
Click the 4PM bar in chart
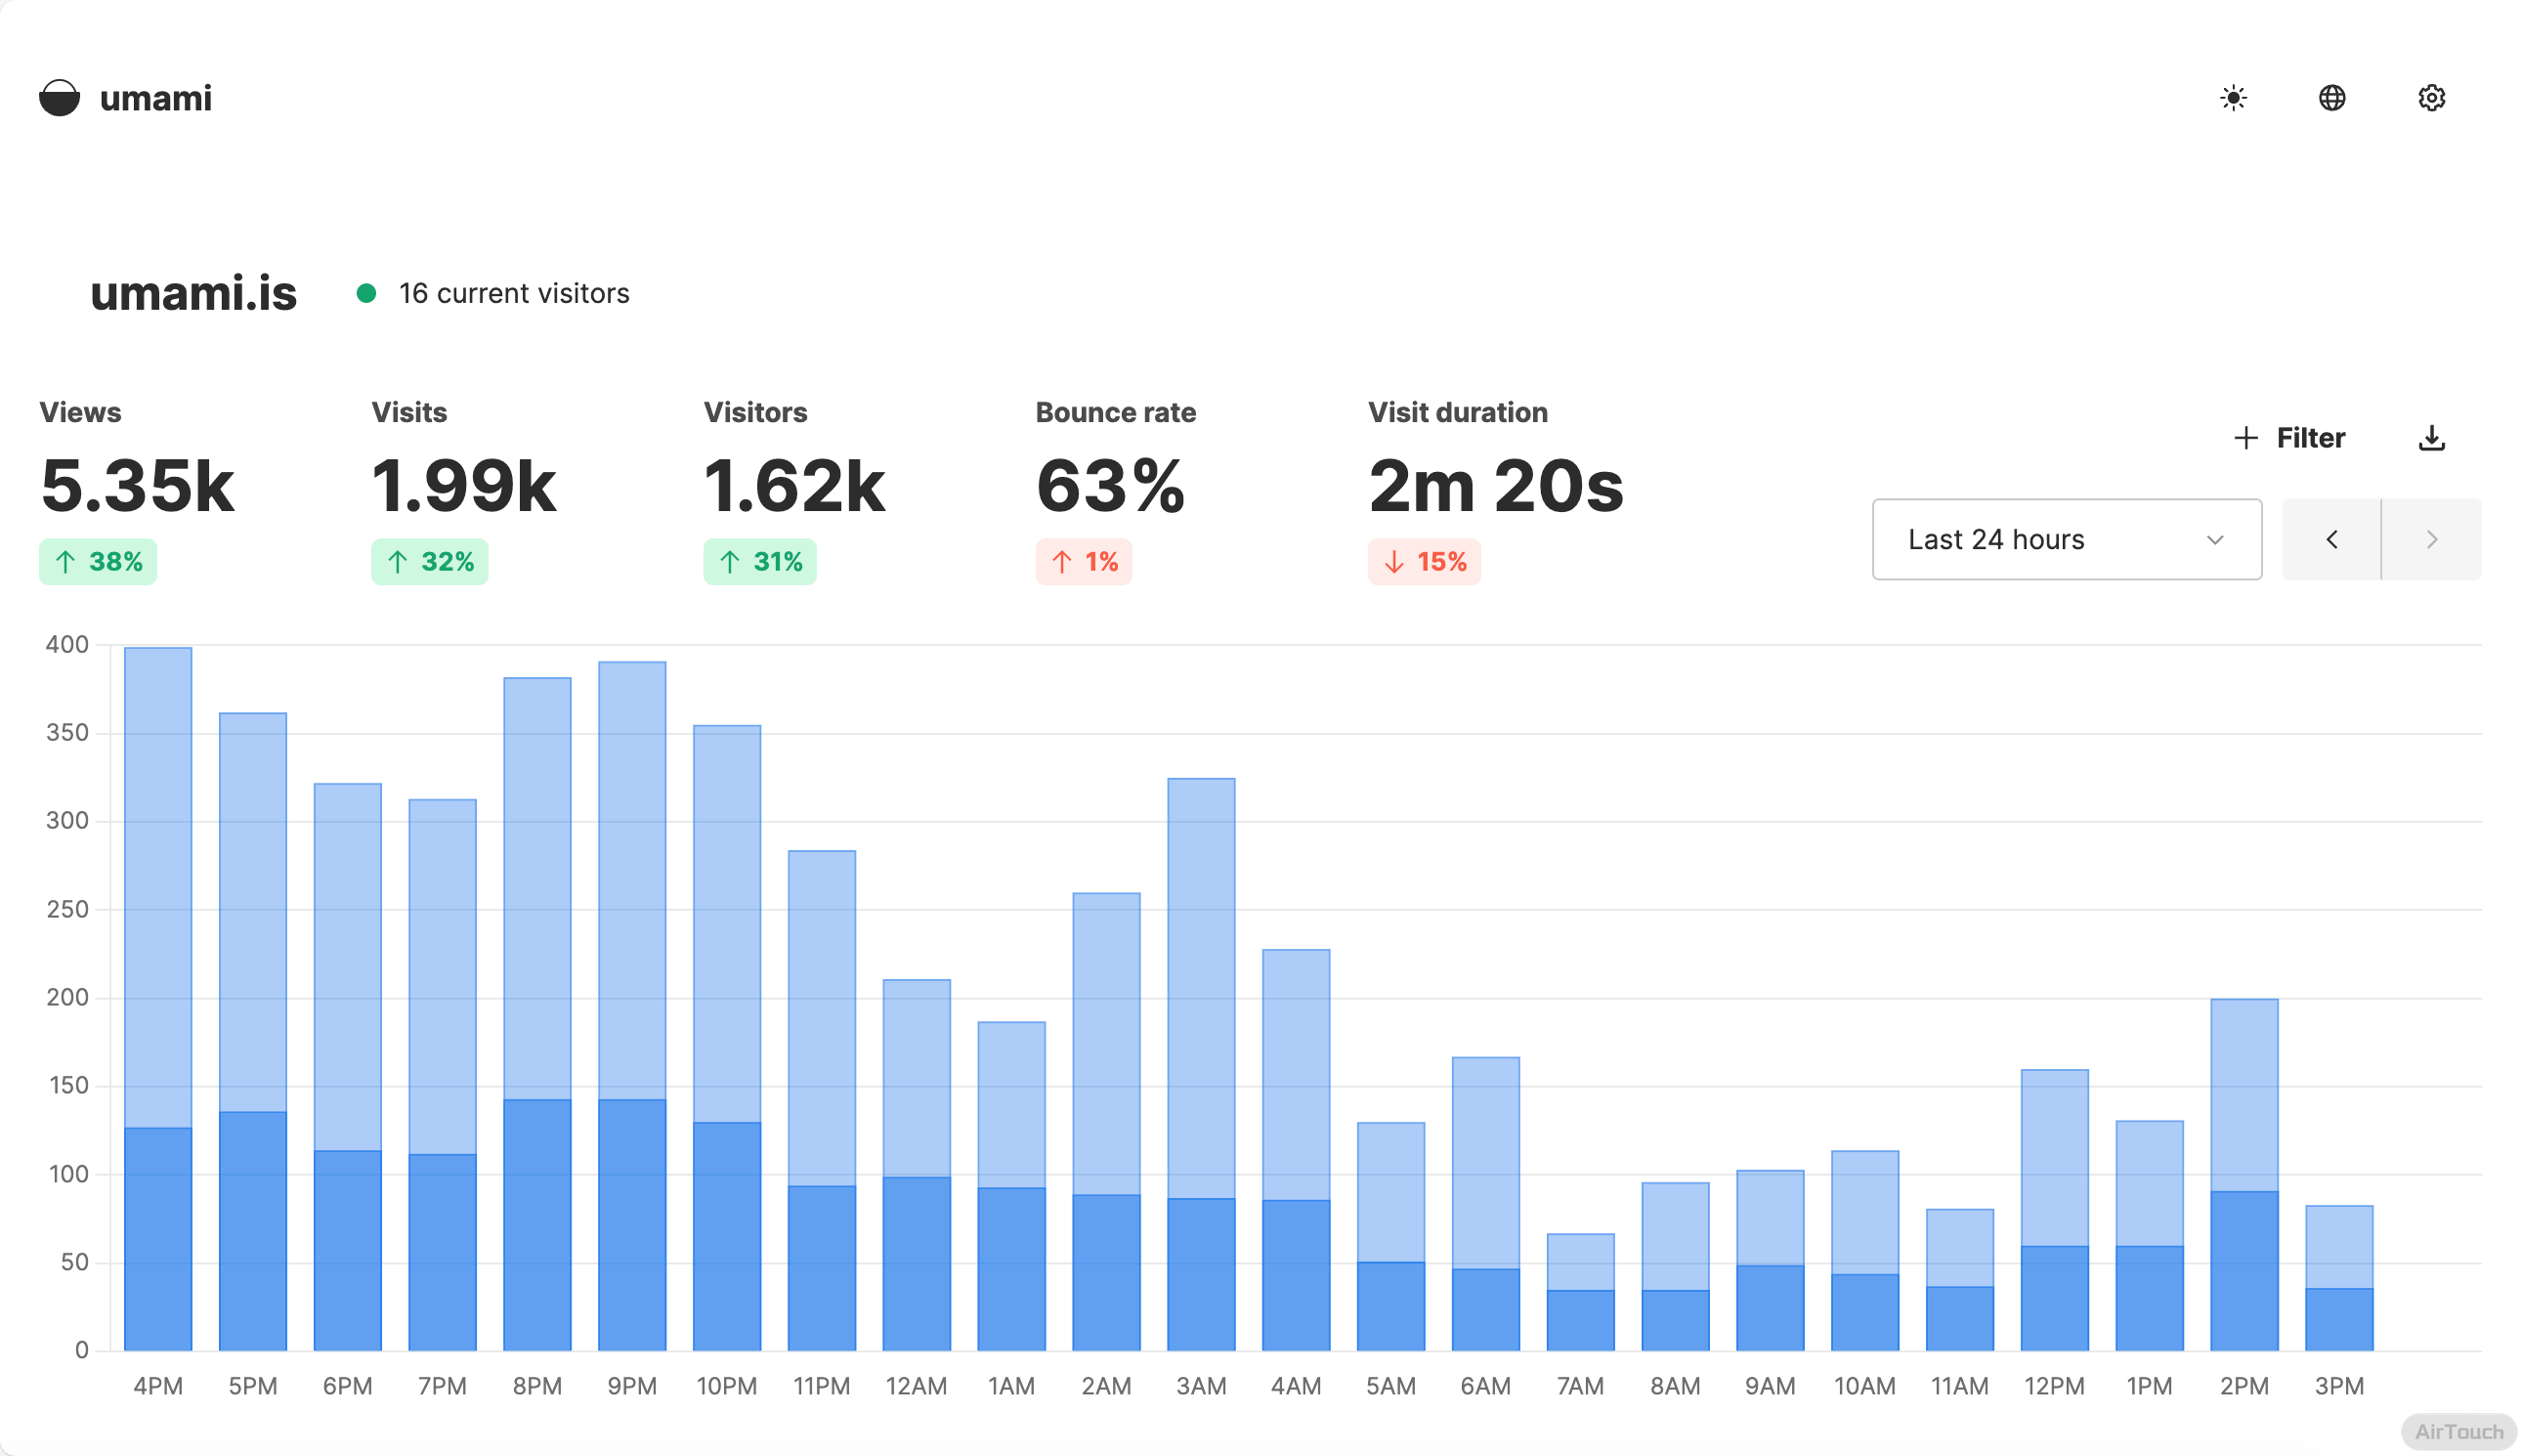pos(158,1000)
